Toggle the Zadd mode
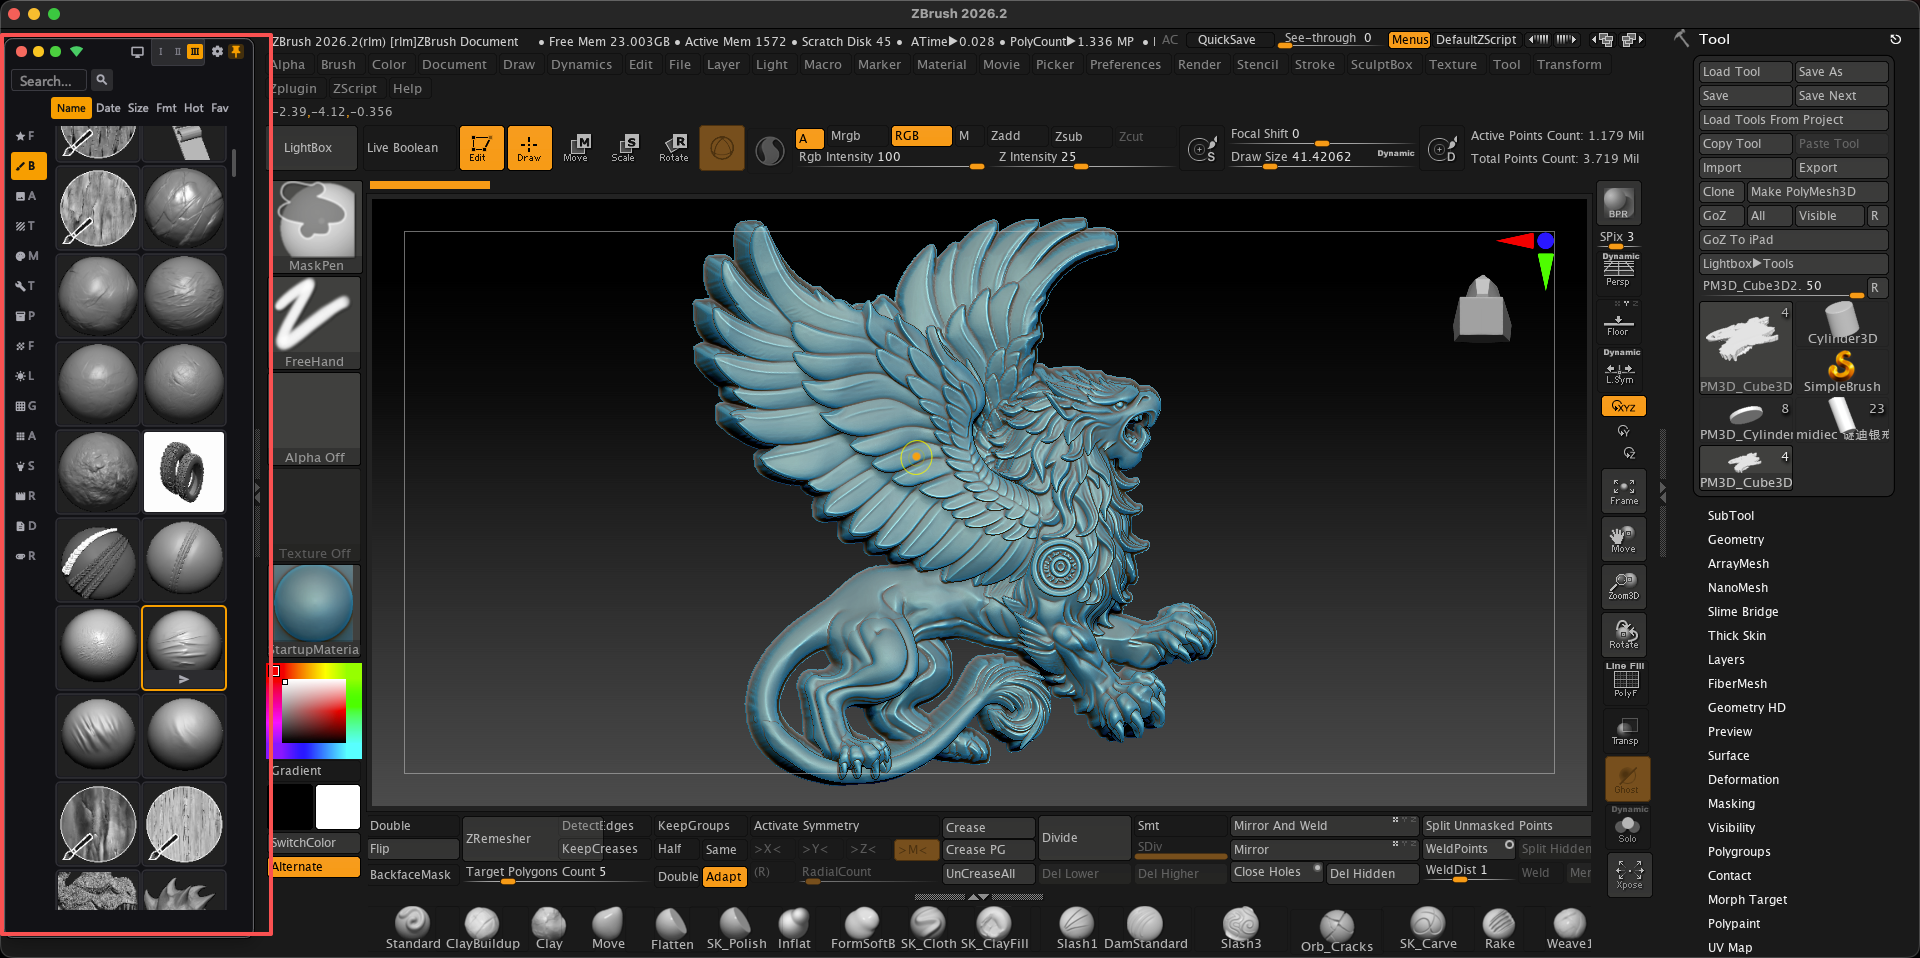This screenshot has height=958, width=1920. [x=1005, y=136]
